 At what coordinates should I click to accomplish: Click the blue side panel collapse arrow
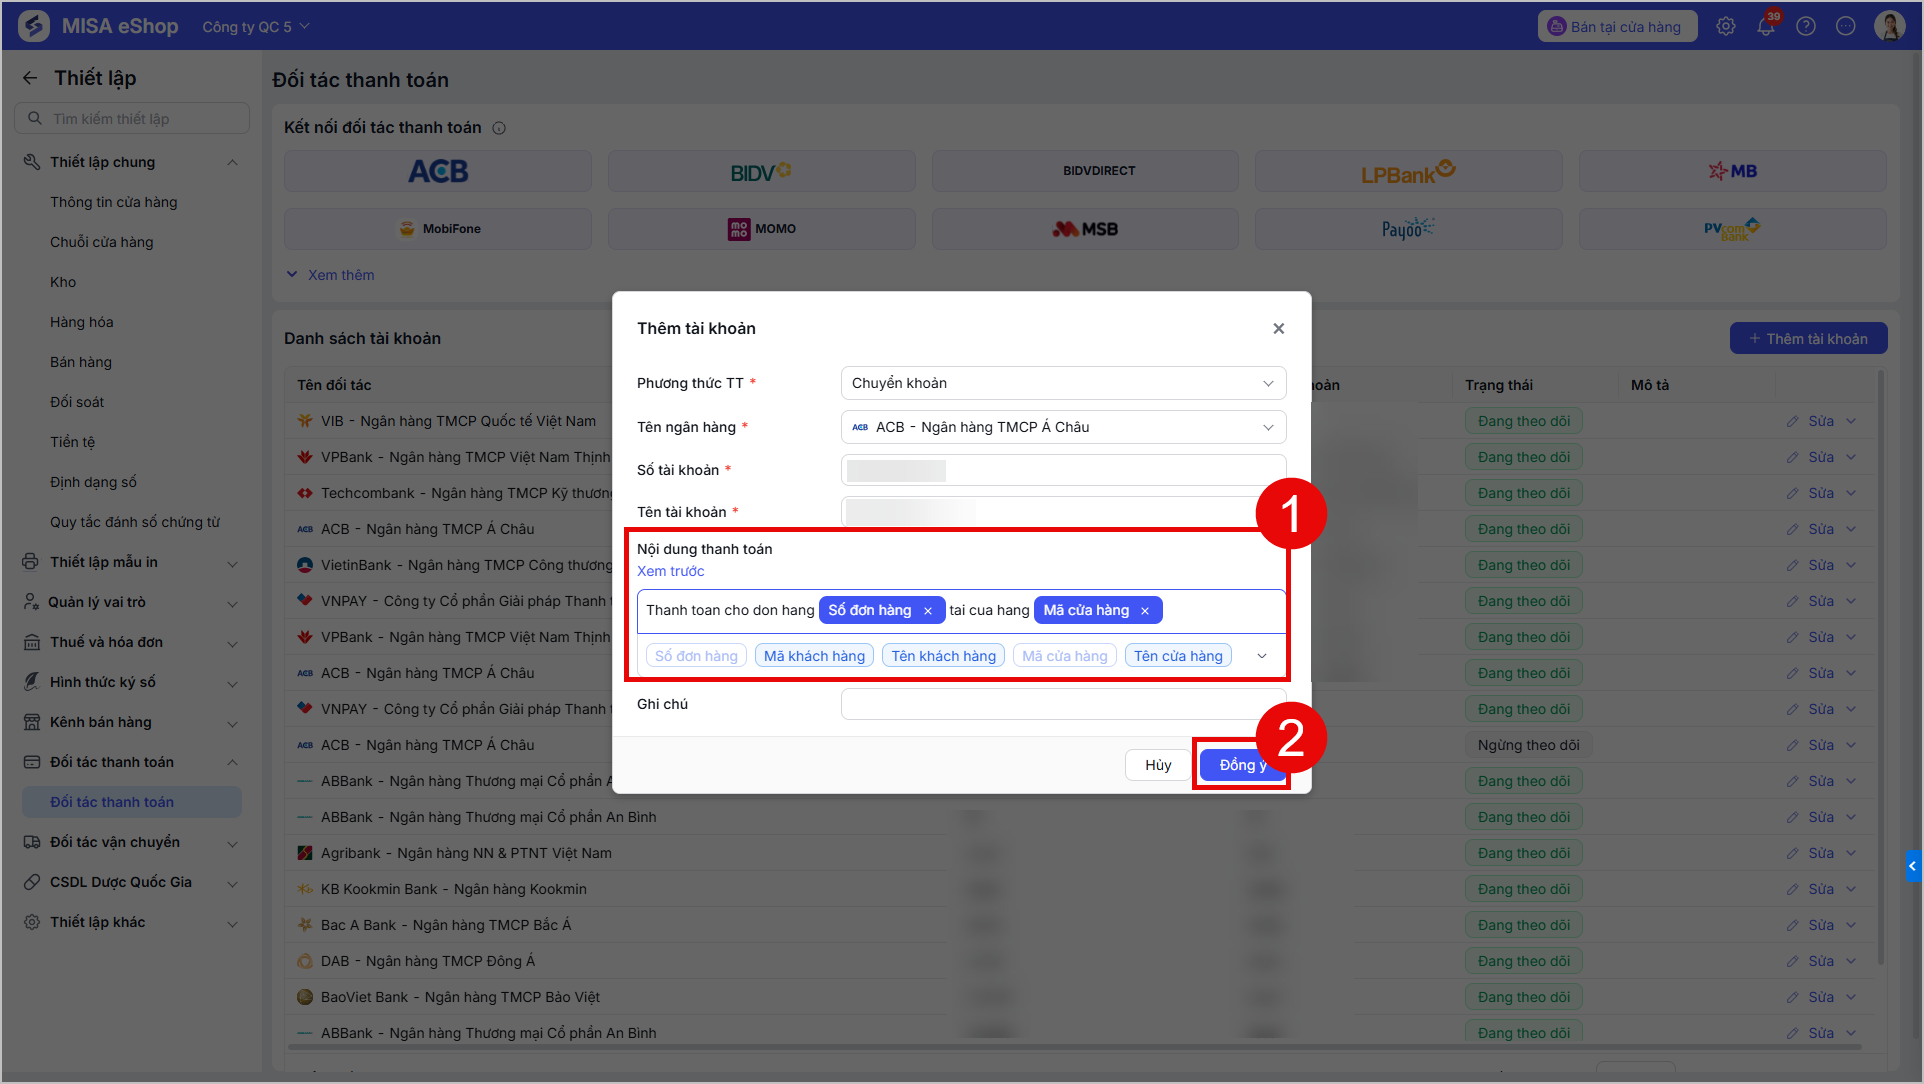point(1912,866)
